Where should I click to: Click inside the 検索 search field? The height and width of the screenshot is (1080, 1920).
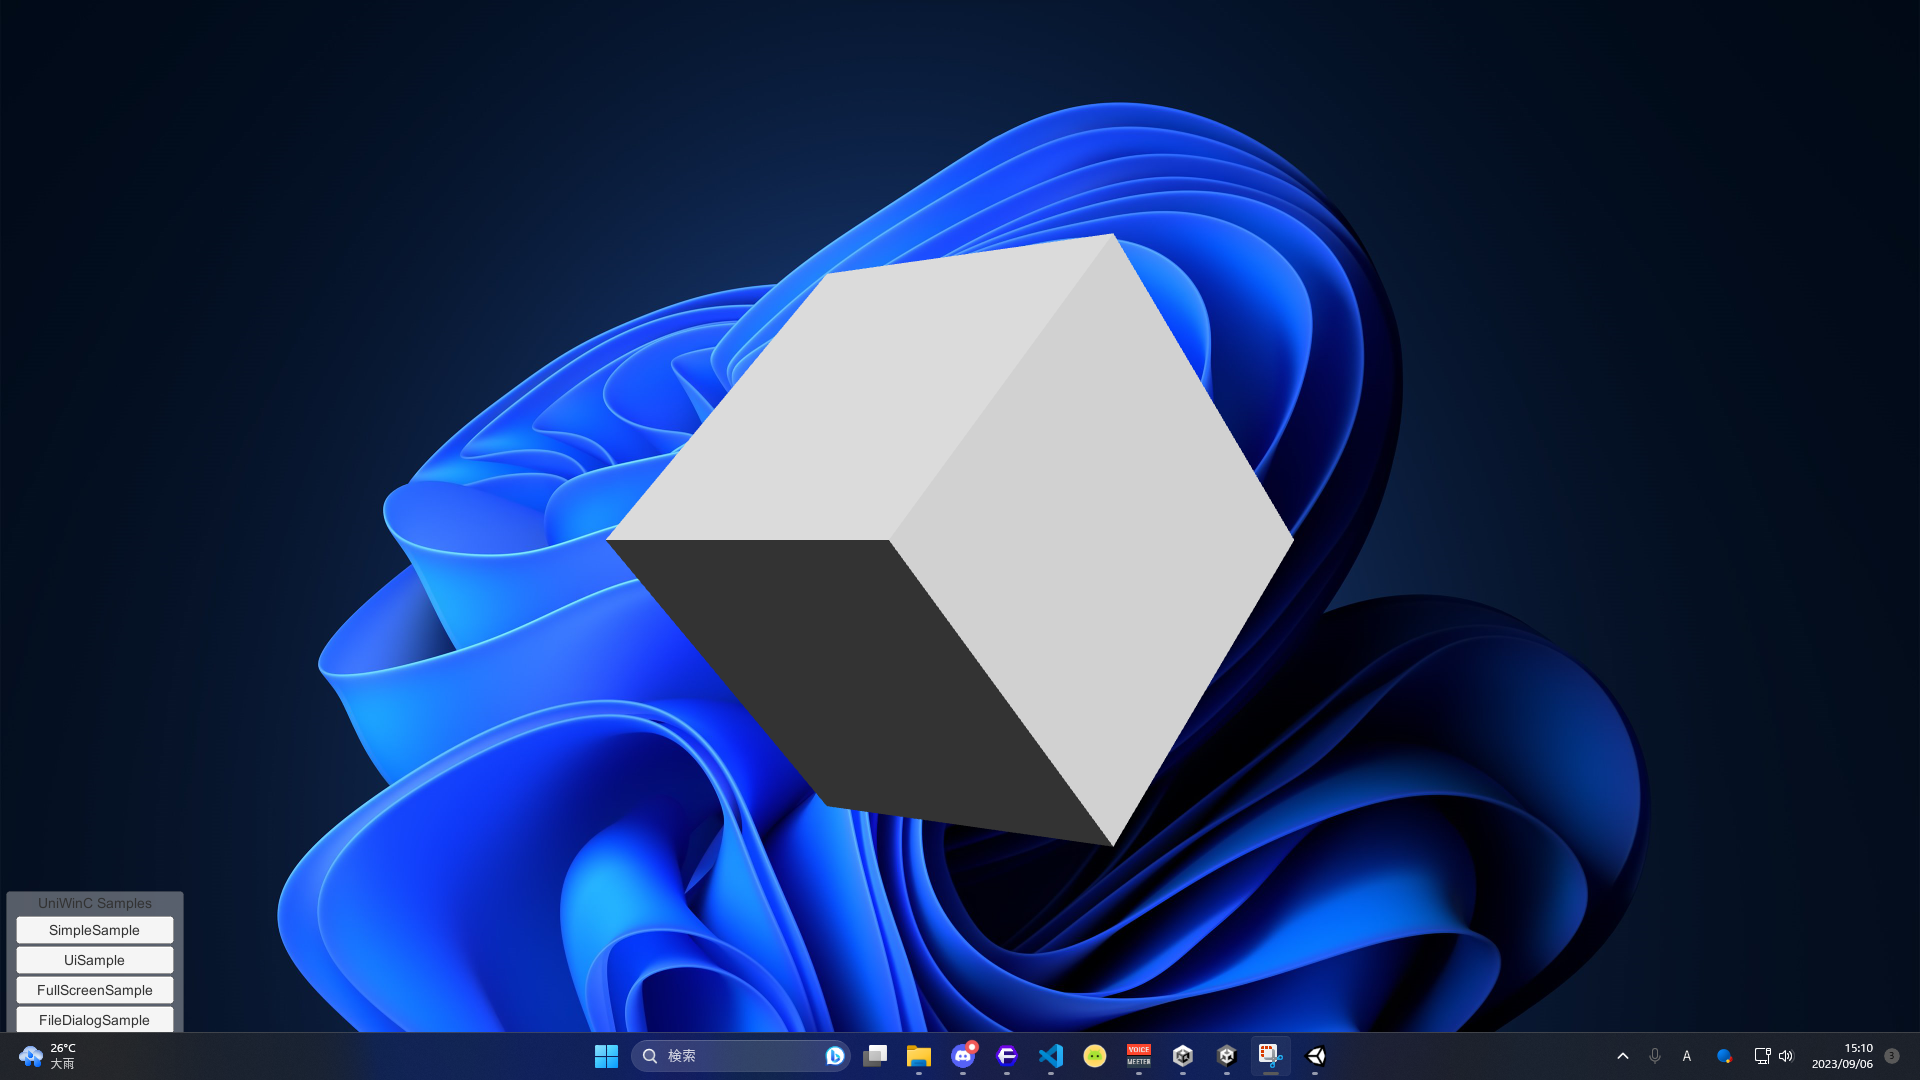pos(740,1055)
